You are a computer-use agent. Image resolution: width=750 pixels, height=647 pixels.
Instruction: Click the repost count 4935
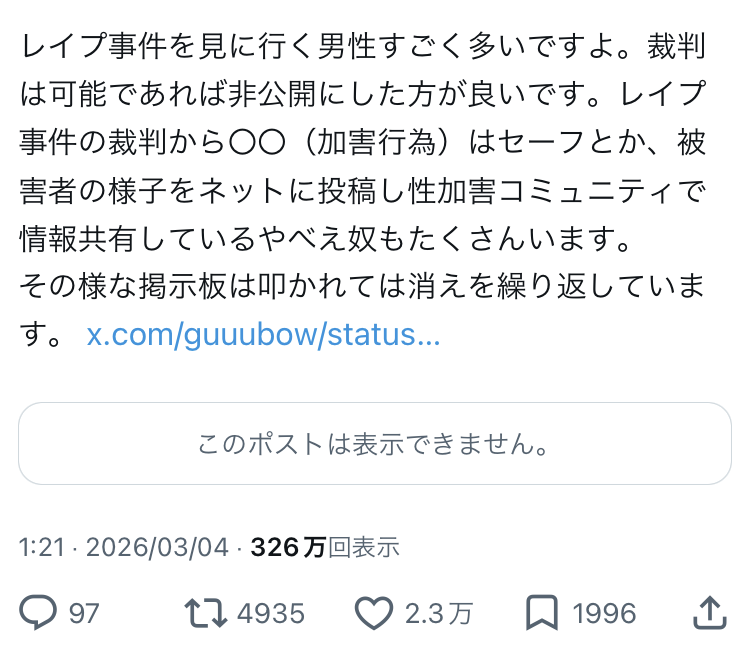(270, 613)
